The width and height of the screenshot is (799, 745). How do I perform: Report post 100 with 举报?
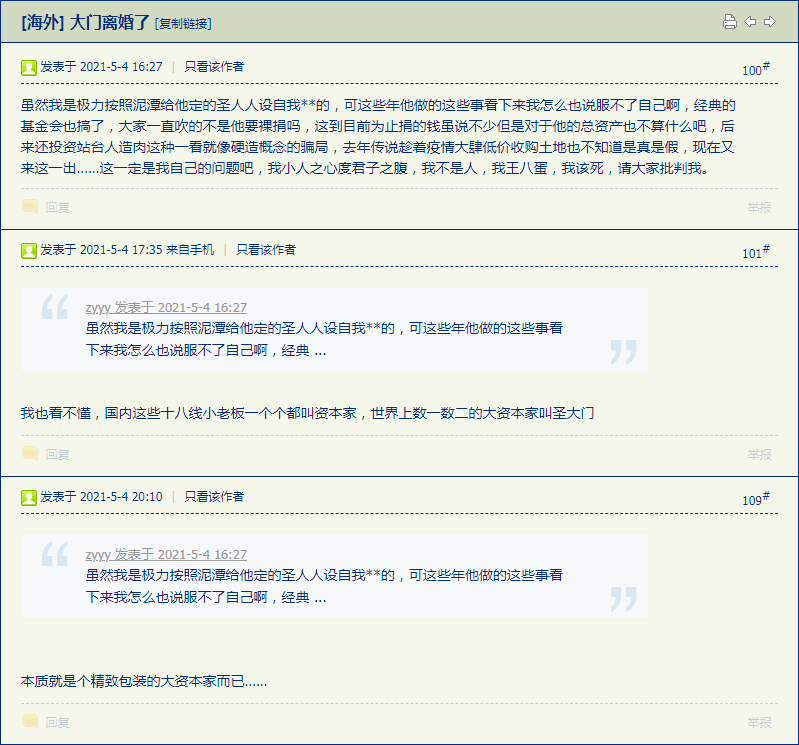pos(759,207)
